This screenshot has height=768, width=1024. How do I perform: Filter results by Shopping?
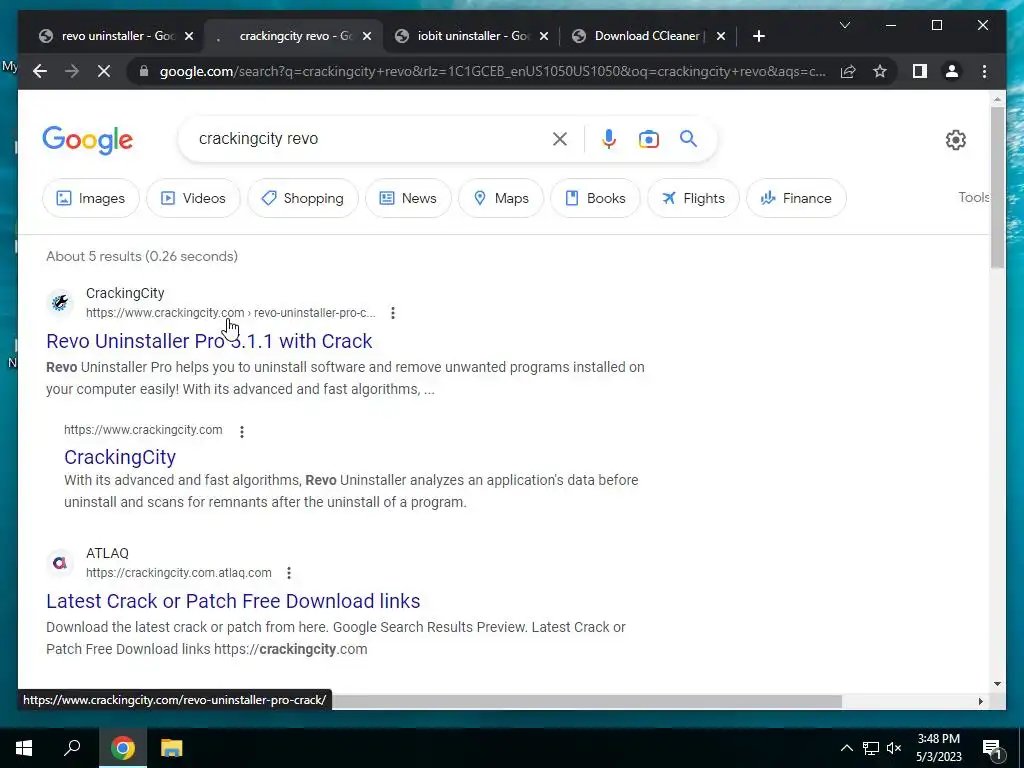click(302, 198)
